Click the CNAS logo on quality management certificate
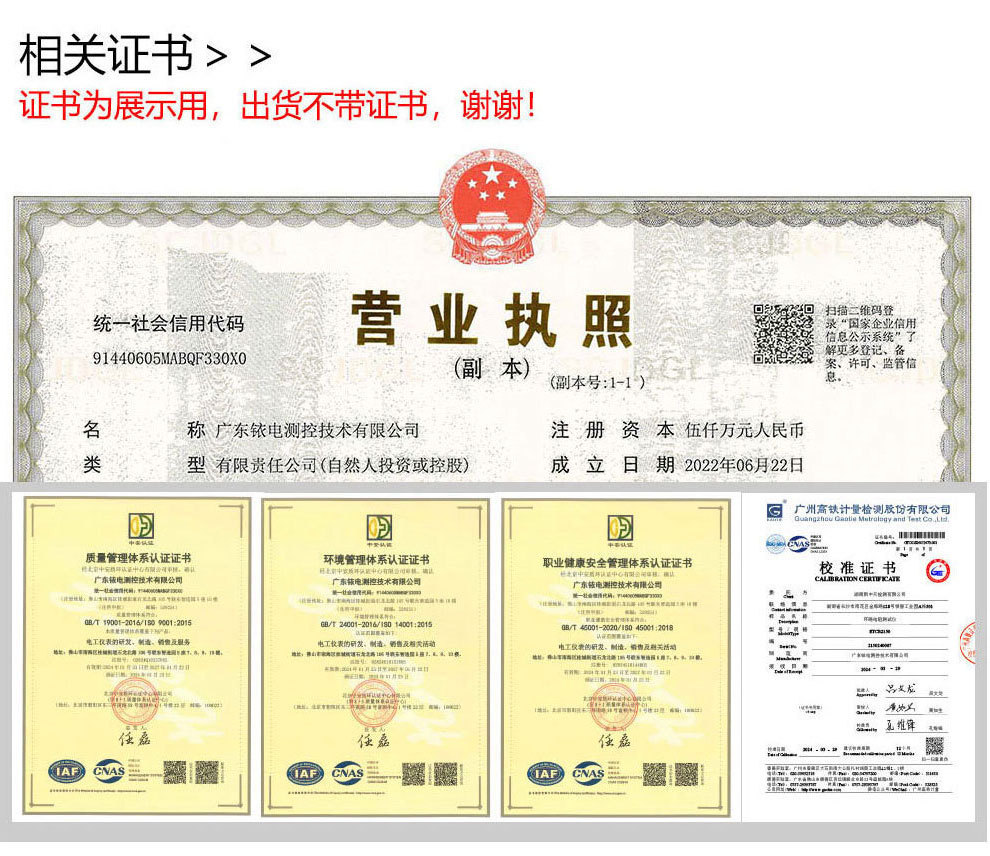The width and height of the screenshot is (990, 856). coord(109,771)
